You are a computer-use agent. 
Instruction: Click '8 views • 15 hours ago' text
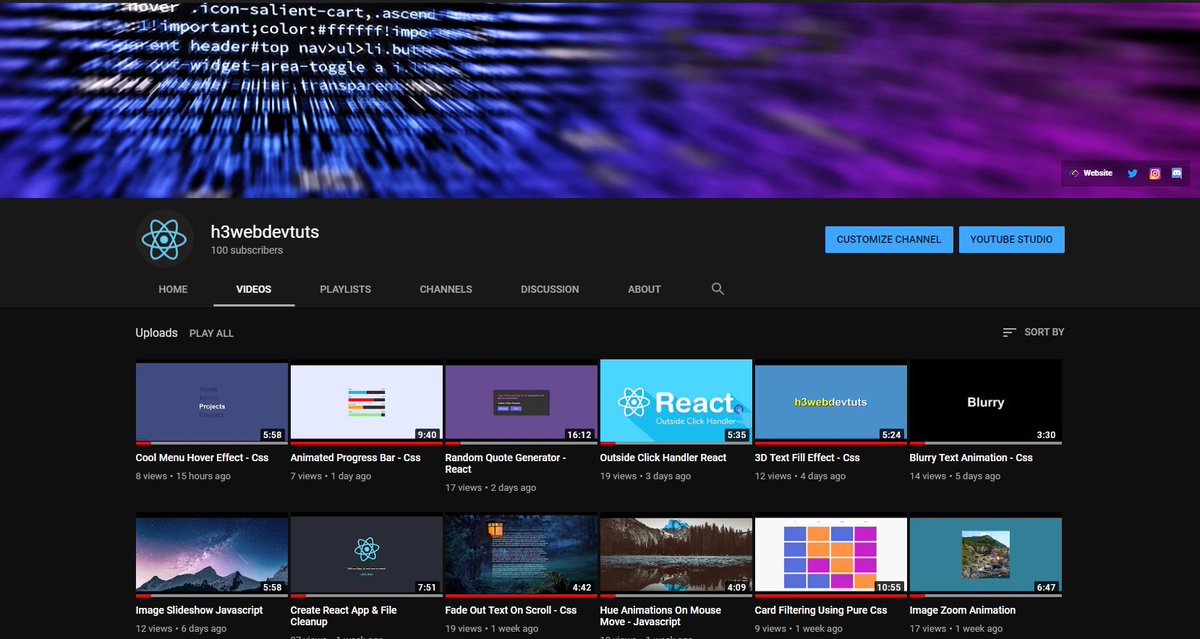coord(183,476)
